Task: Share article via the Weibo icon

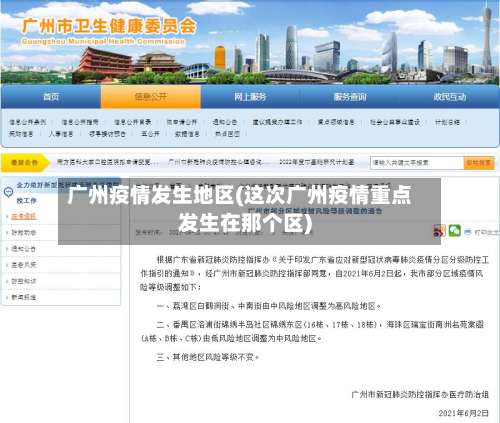Action: pos(439,231)
